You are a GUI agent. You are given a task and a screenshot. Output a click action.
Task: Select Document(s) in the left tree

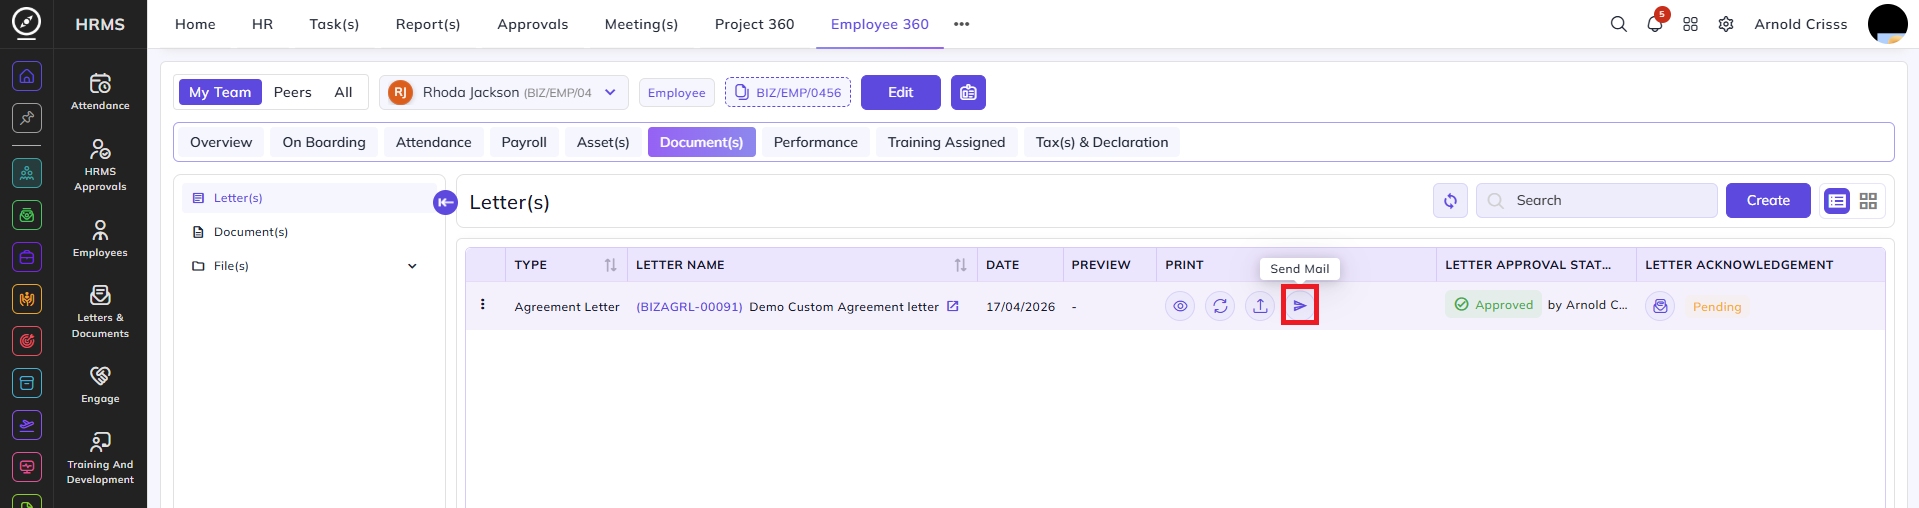pos(307,232)
